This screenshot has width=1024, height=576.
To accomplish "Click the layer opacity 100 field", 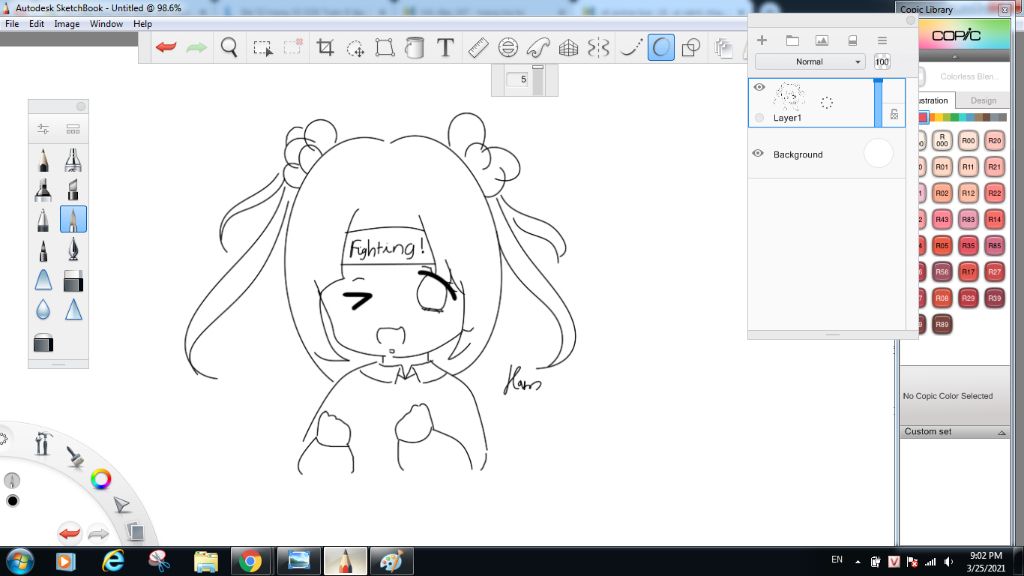I will click(882, 62).
